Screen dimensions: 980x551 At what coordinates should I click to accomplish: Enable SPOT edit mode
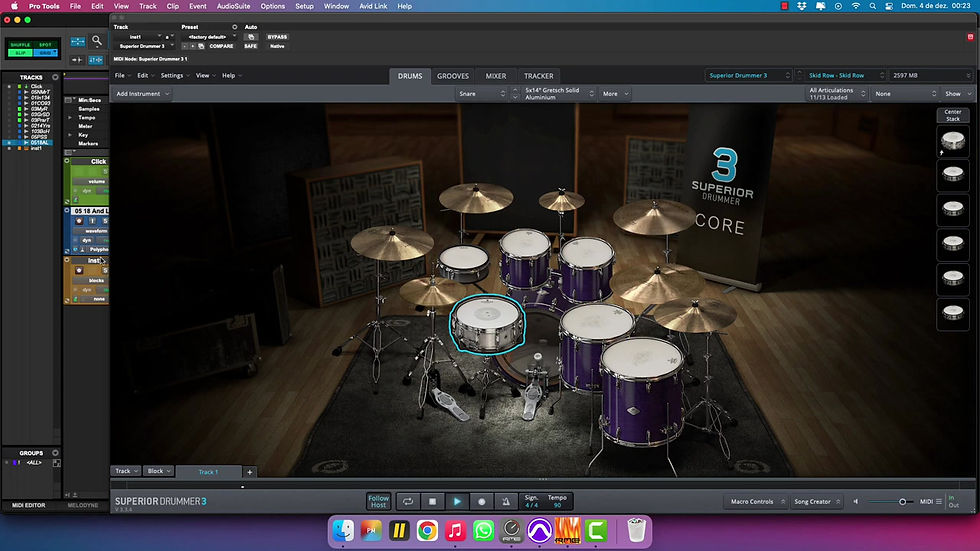45,45
